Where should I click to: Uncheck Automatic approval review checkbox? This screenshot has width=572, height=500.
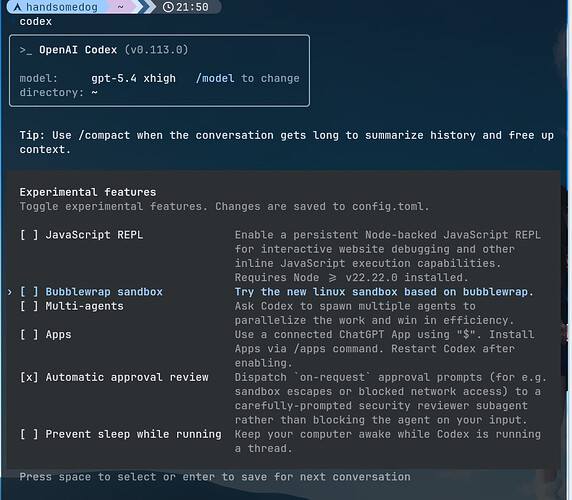coord(29,377)
